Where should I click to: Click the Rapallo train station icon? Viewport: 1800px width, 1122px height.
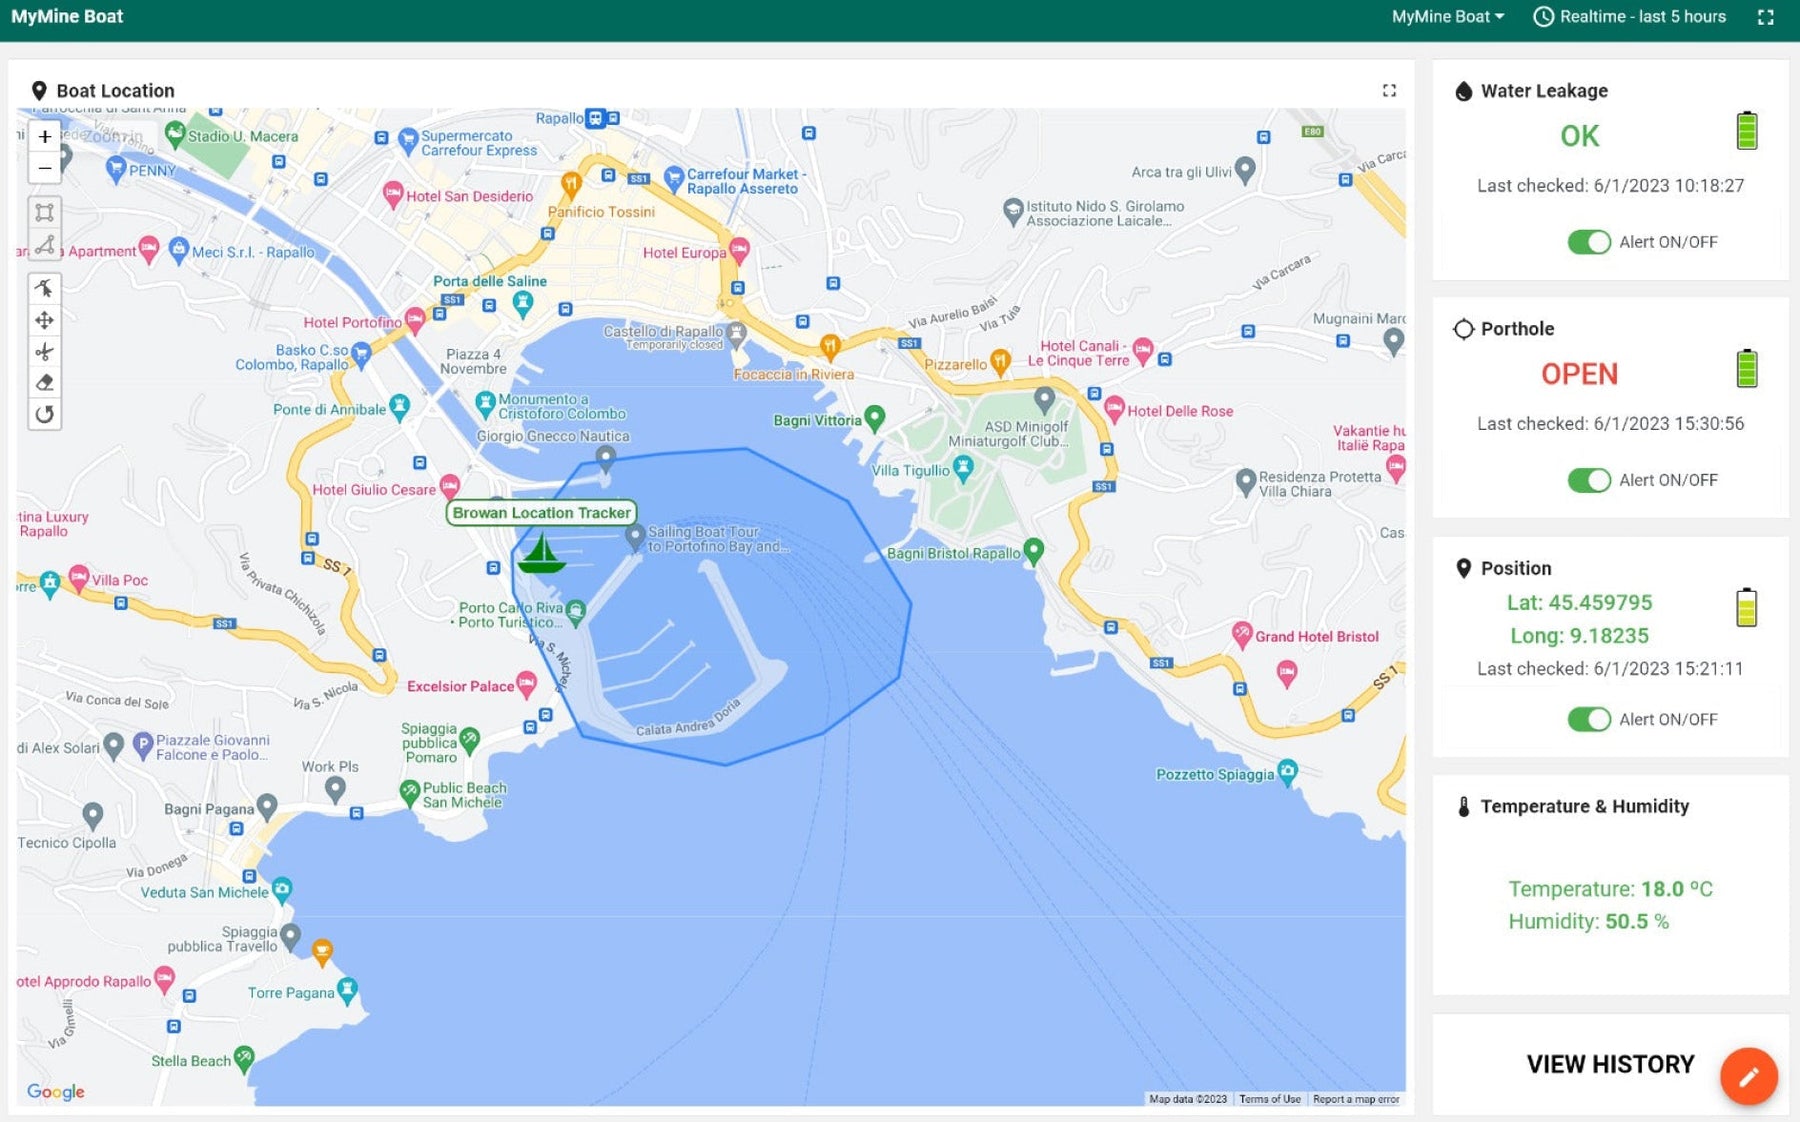coord(595,118)
